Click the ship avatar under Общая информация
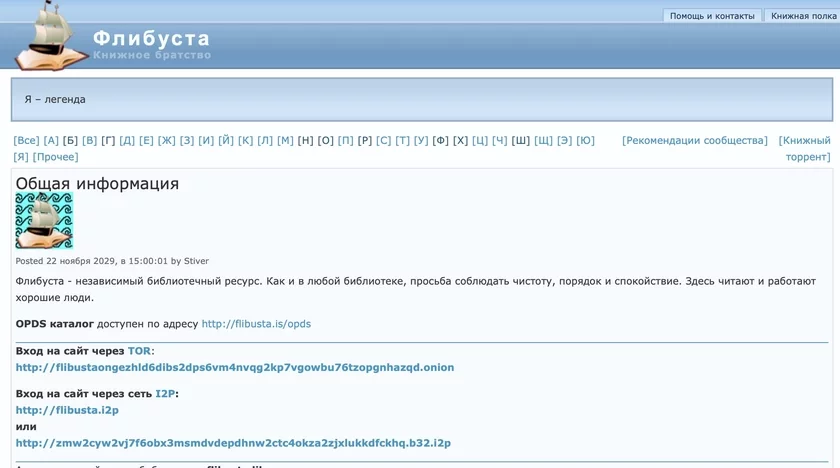The image size is (840, 468). (44, 221)
